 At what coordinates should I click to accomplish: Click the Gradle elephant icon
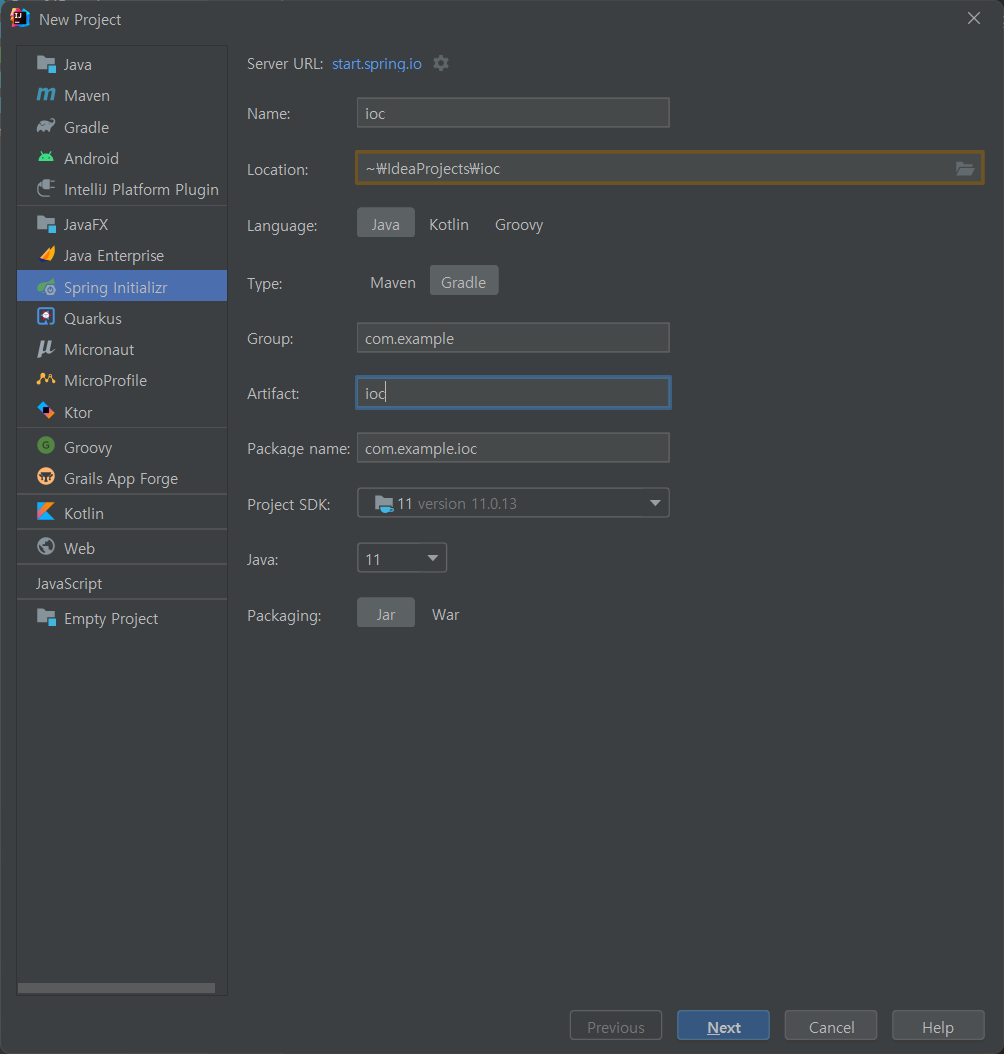point(46,126)
